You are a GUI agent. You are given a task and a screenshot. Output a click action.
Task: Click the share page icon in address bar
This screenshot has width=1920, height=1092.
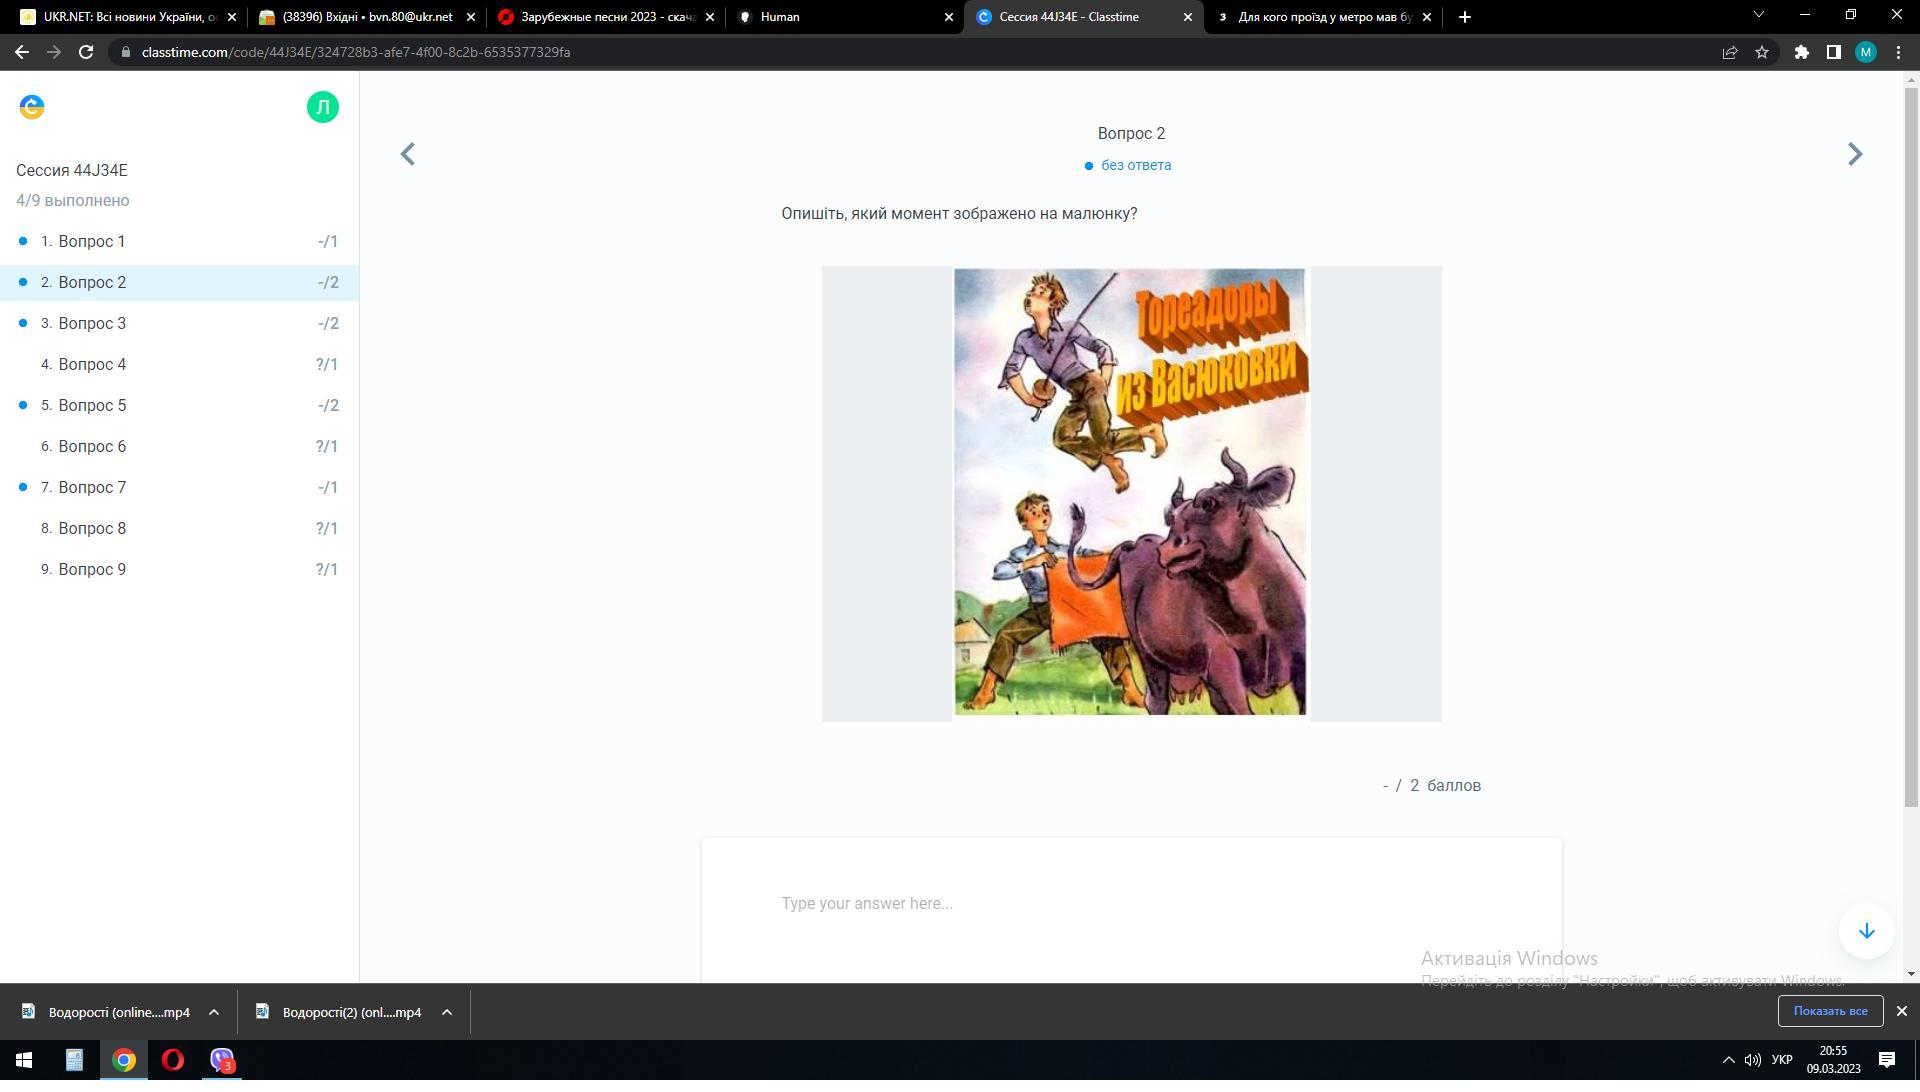(x=1729, y=52)
